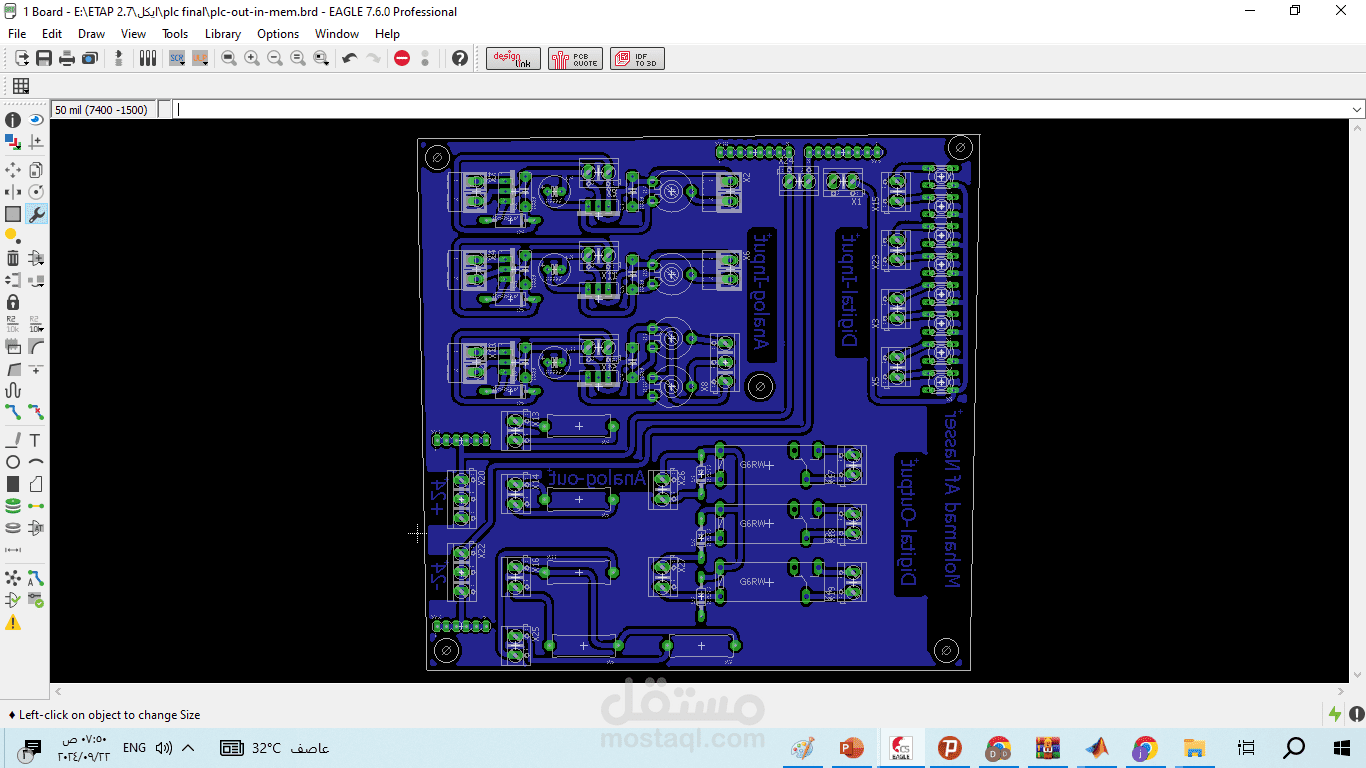Viewport: 1366px width, 768px height.
Task: Select the Delete trash tool
Action: [13, 258]
